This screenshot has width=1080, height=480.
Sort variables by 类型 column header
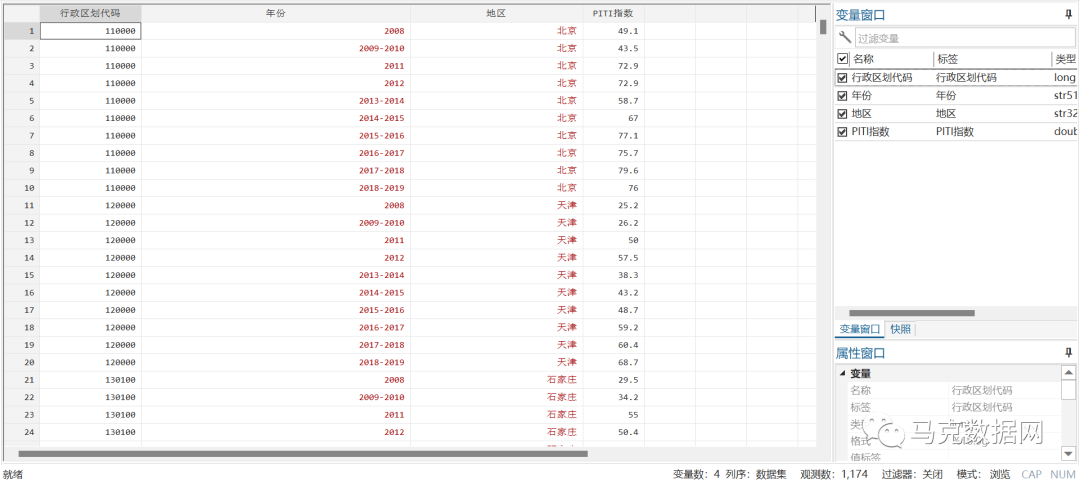coord(1065,59)
